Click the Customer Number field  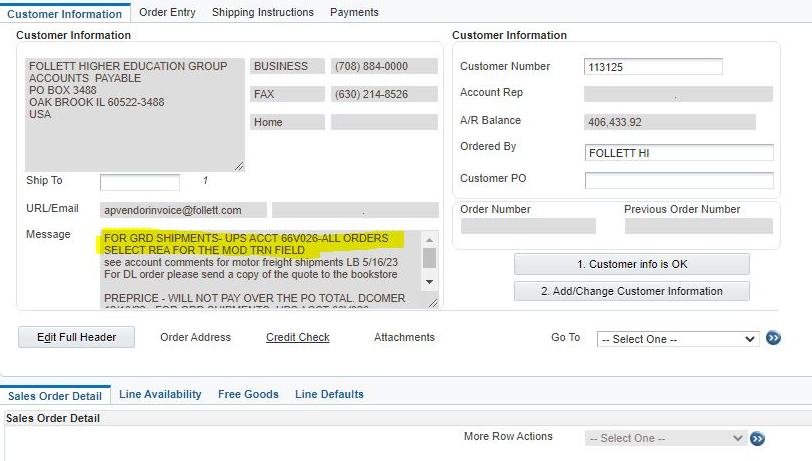tap(653, 67)
